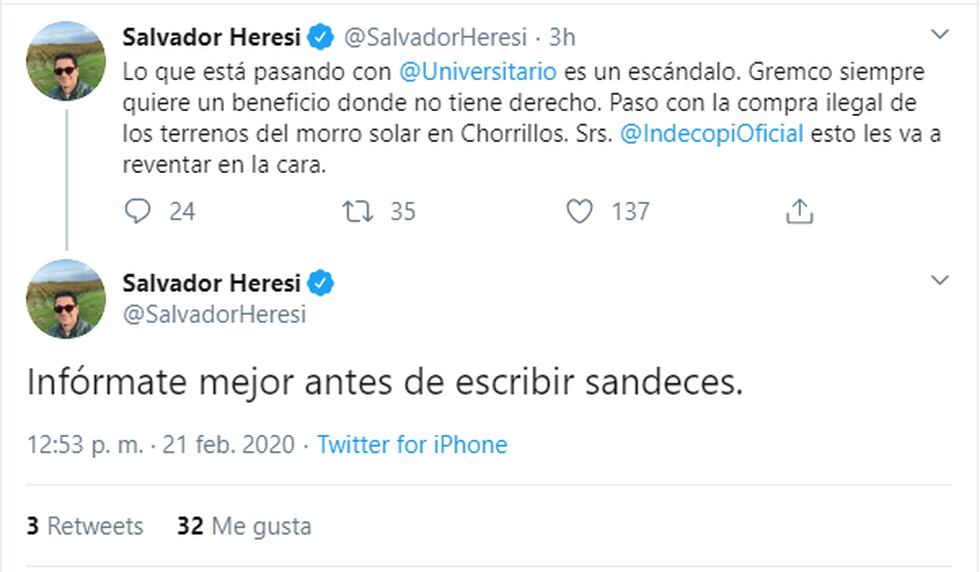
Task: Open first tweet's profile avatar
Action: 66,61
